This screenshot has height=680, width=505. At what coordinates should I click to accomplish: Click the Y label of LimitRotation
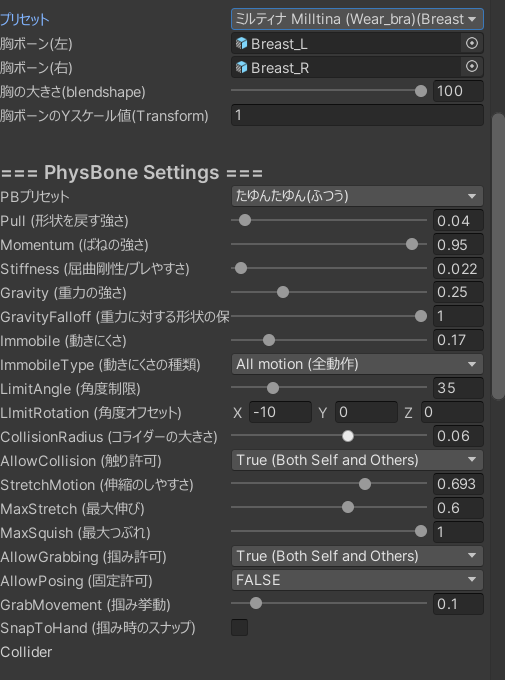pyautogui.click(x=323, y=412)
